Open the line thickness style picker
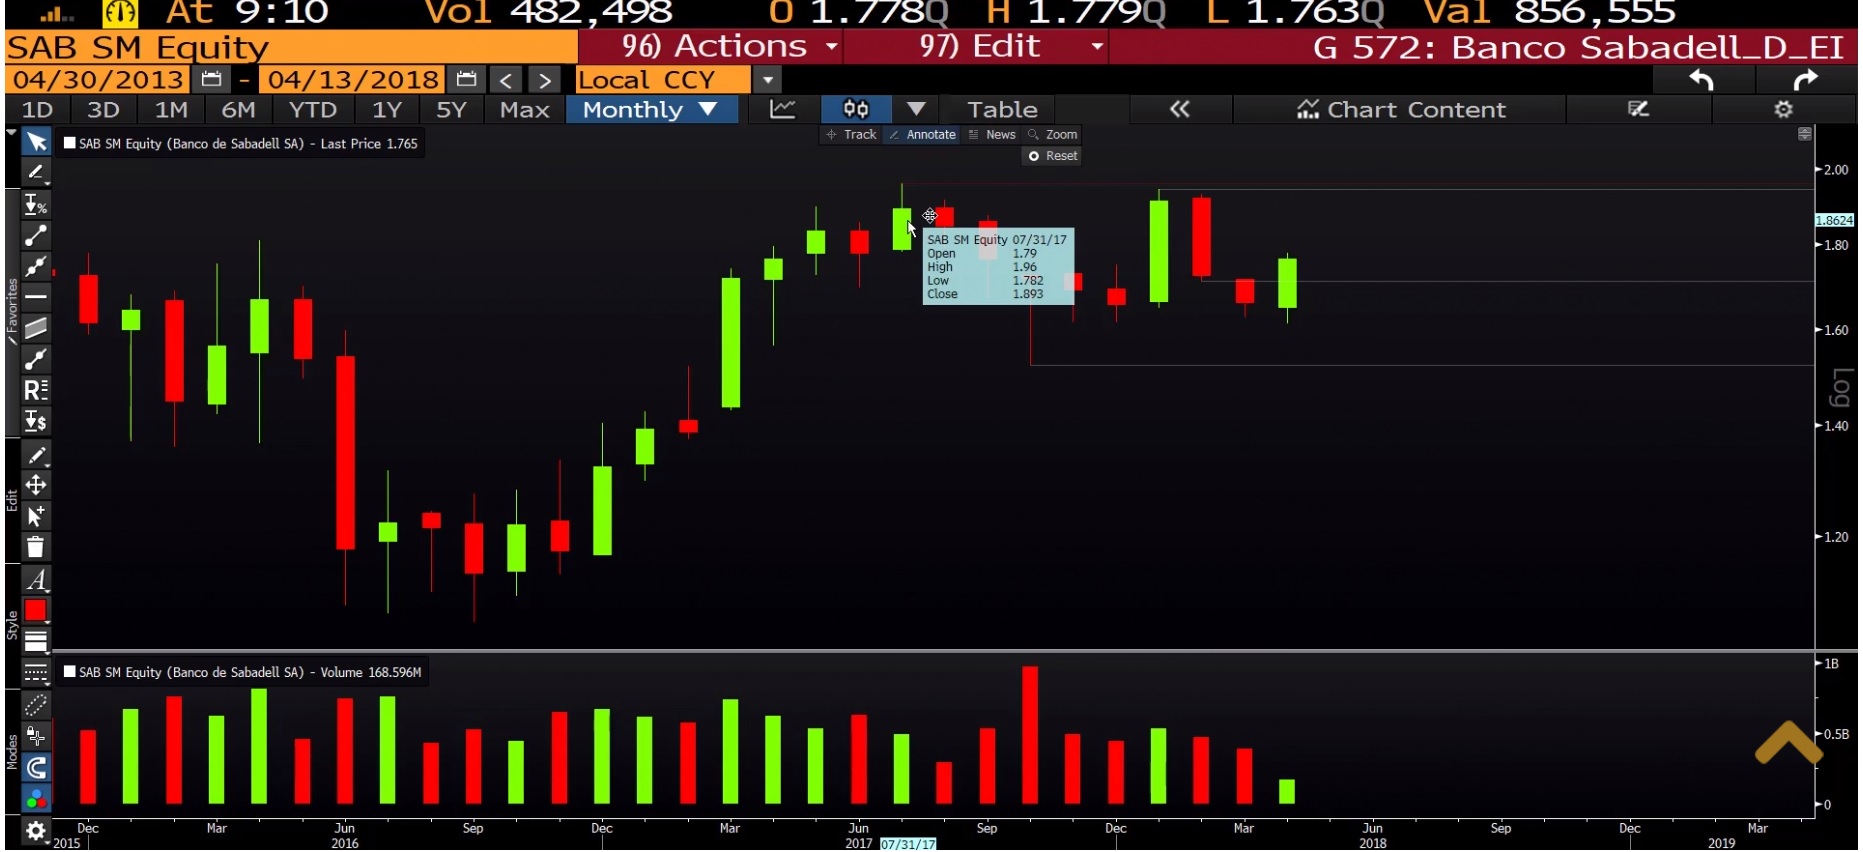The height and width of the screenshot is (852, 1863). (36, 641)
